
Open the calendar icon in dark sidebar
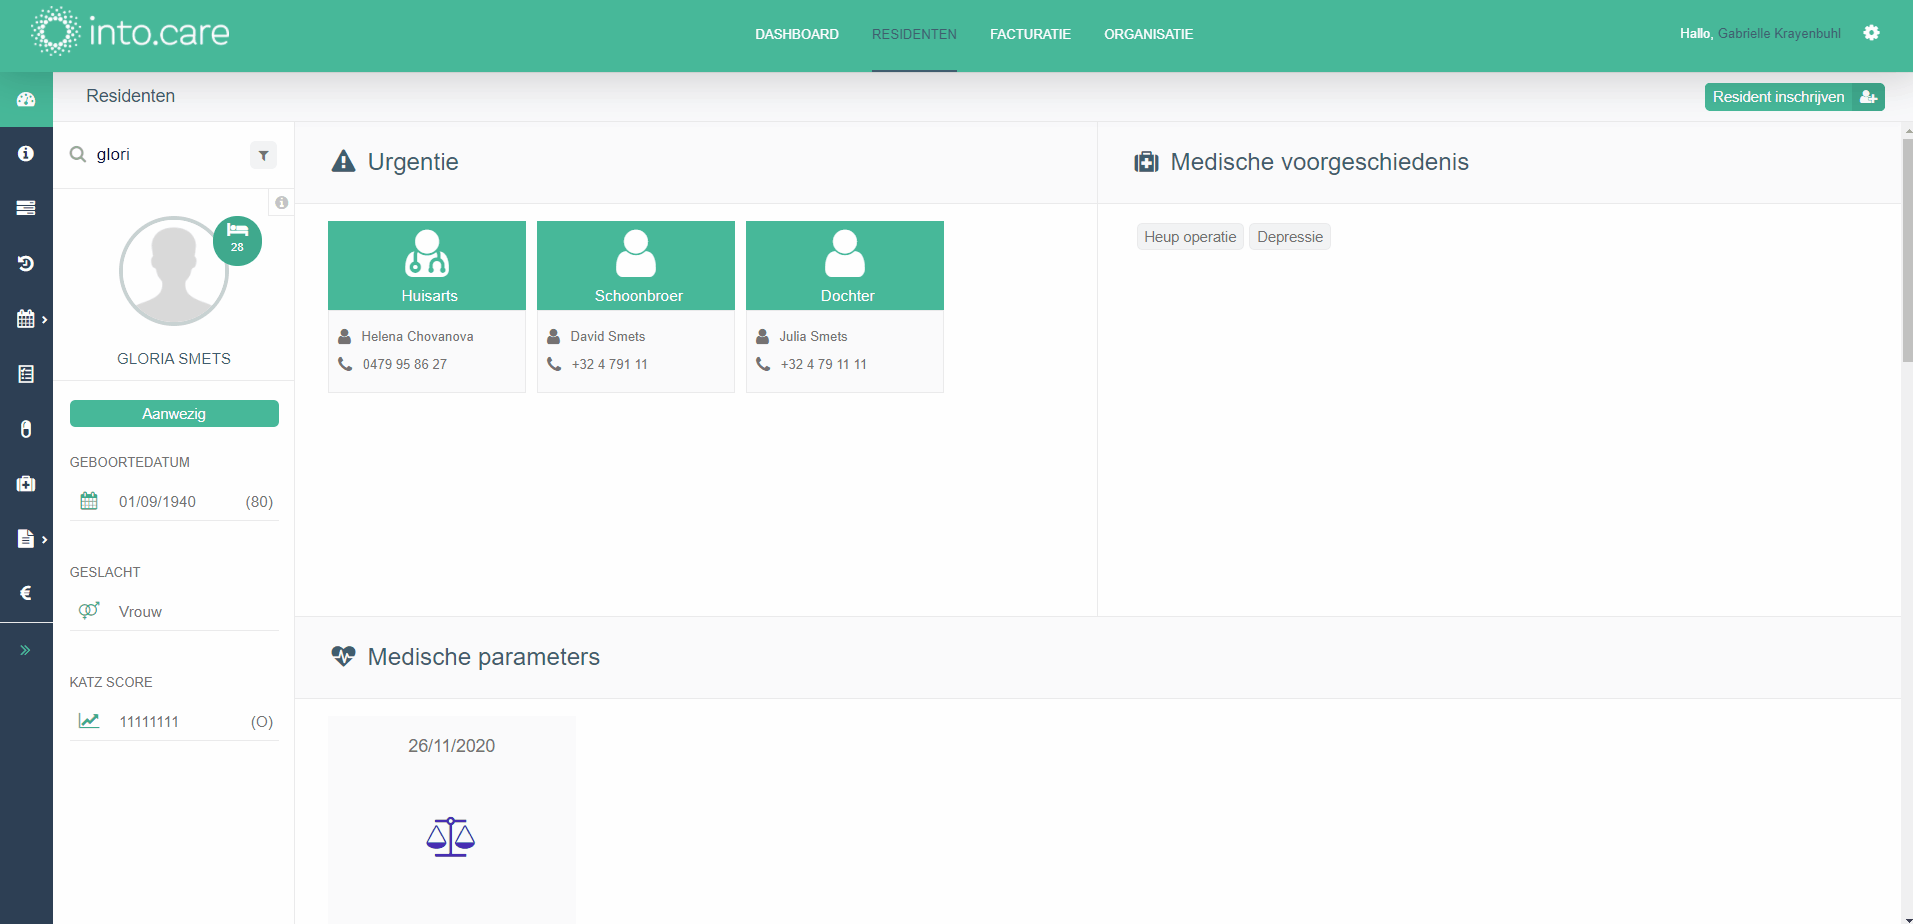(x=26, y=319)
